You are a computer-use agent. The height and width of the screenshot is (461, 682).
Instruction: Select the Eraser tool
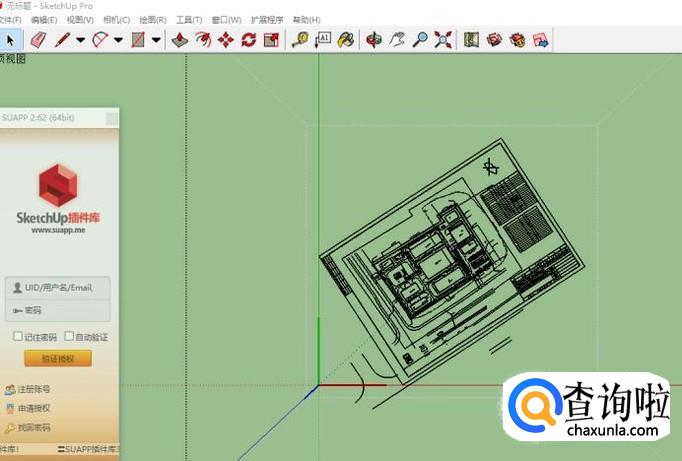[x=38, y=40]
